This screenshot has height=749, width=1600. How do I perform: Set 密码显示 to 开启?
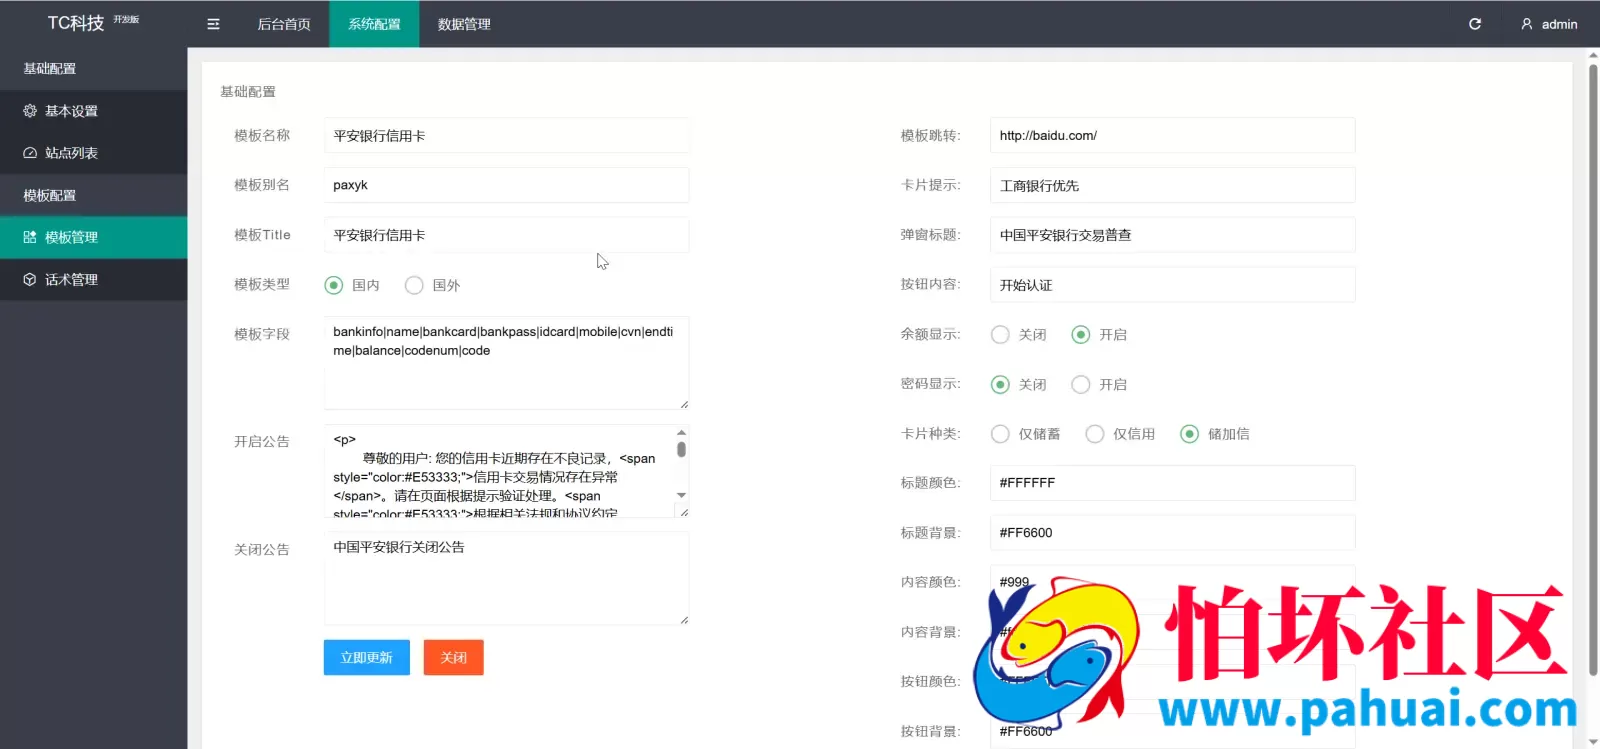click(x=1080, y=384)
